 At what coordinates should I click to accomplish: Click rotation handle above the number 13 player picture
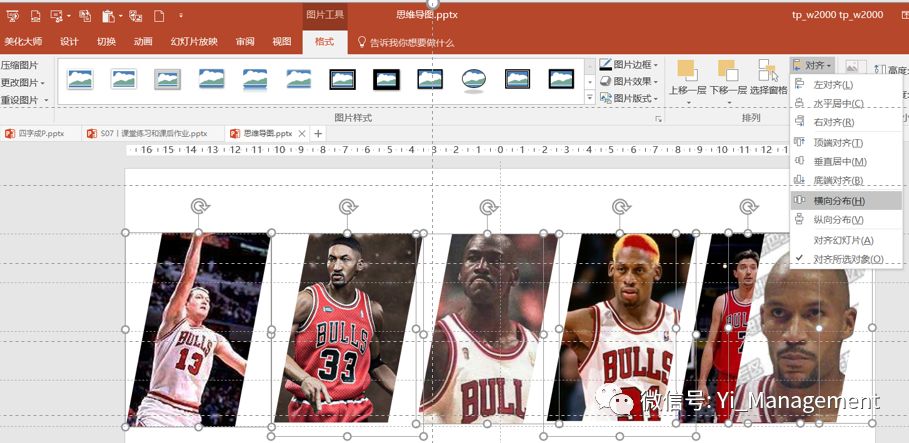200,206
